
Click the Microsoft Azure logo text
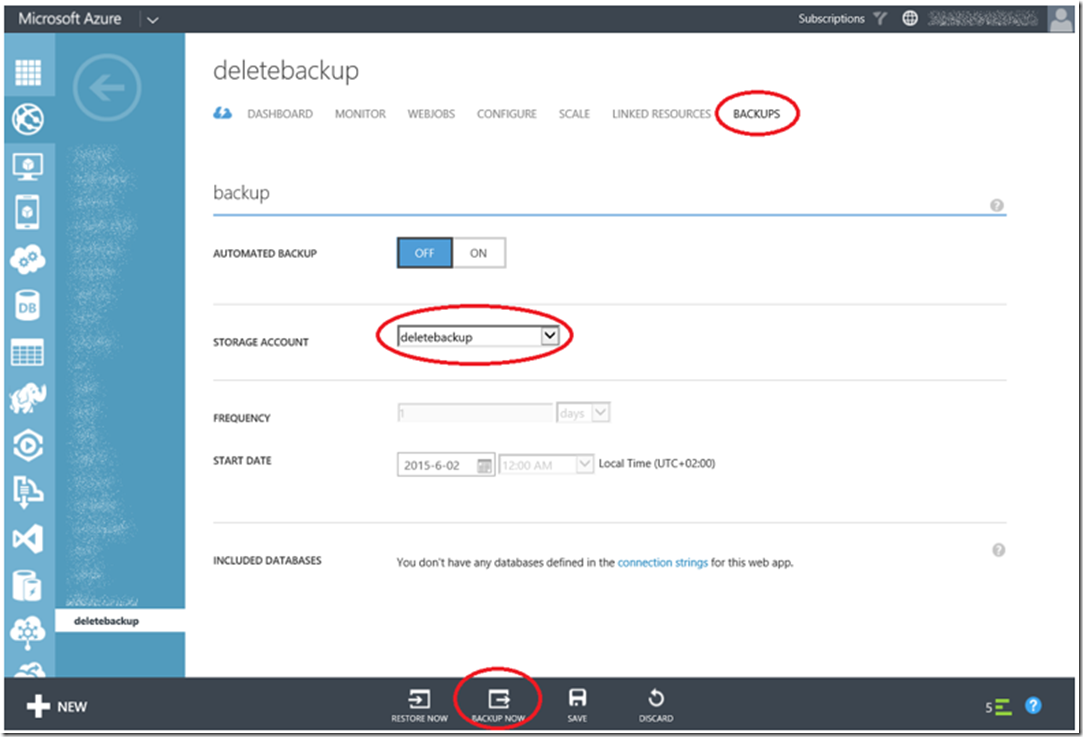tap(70, 19)
